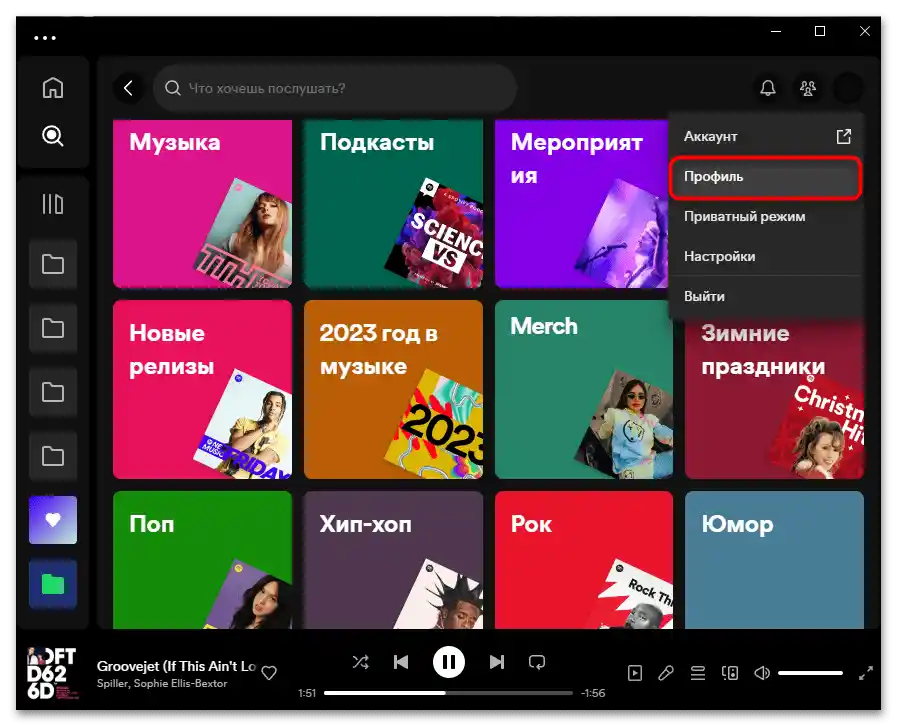Open the Now Playing view
The height and width of the screenshot is (726, 897).
pos(635,672)
